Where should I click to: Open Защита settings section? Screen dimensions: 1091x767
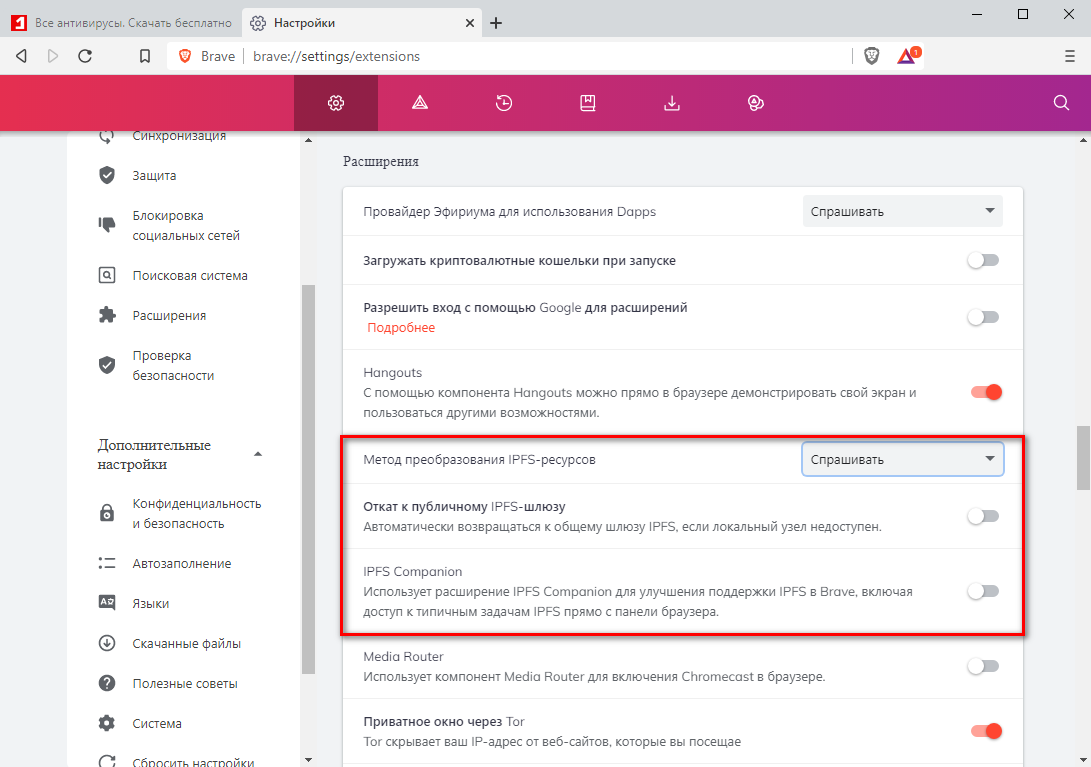[154, 175]
